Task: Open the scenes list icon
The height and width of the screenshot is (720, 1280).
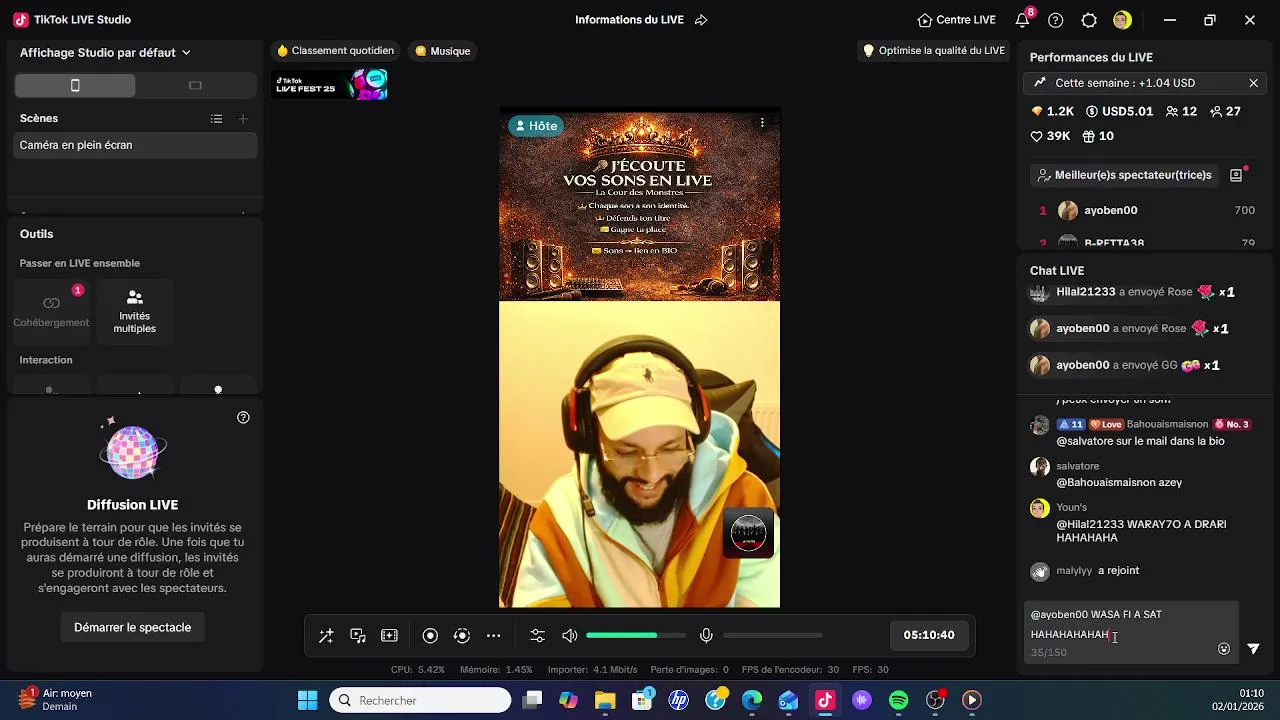Action: click(x=216, y=119)
